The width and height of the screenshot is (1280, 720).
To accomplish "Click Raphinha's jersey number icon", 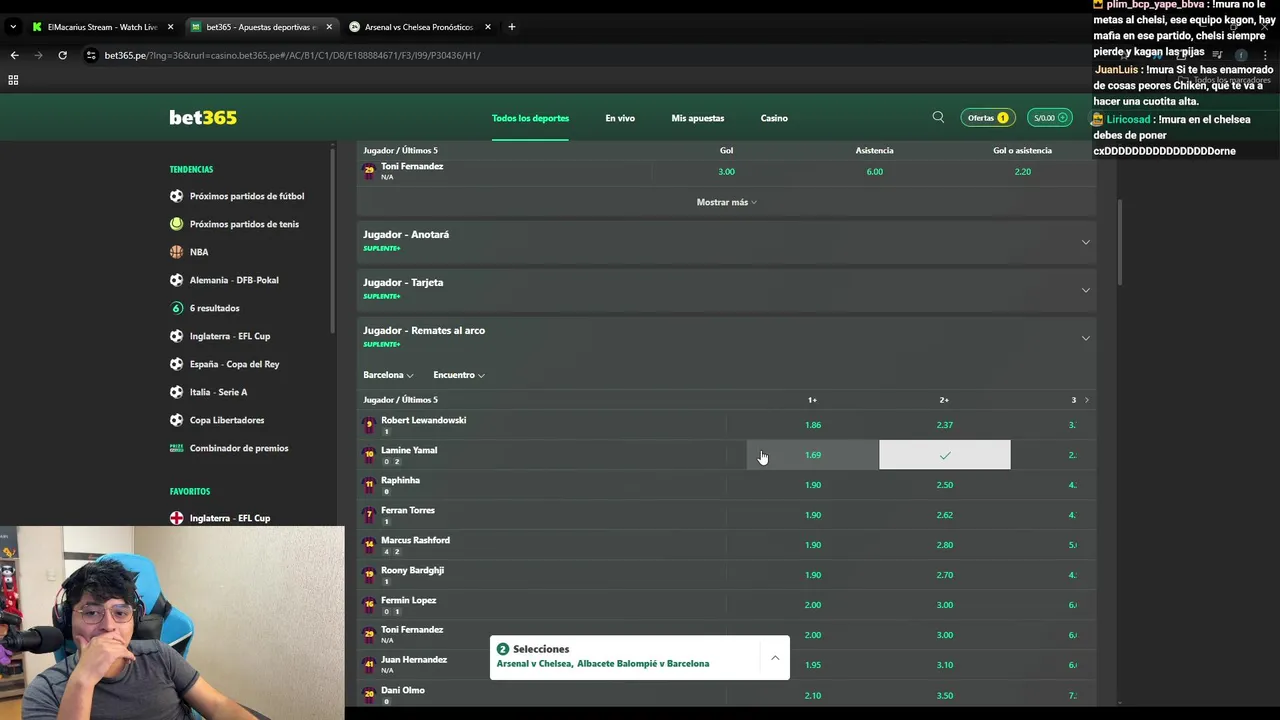I will 369,485.
